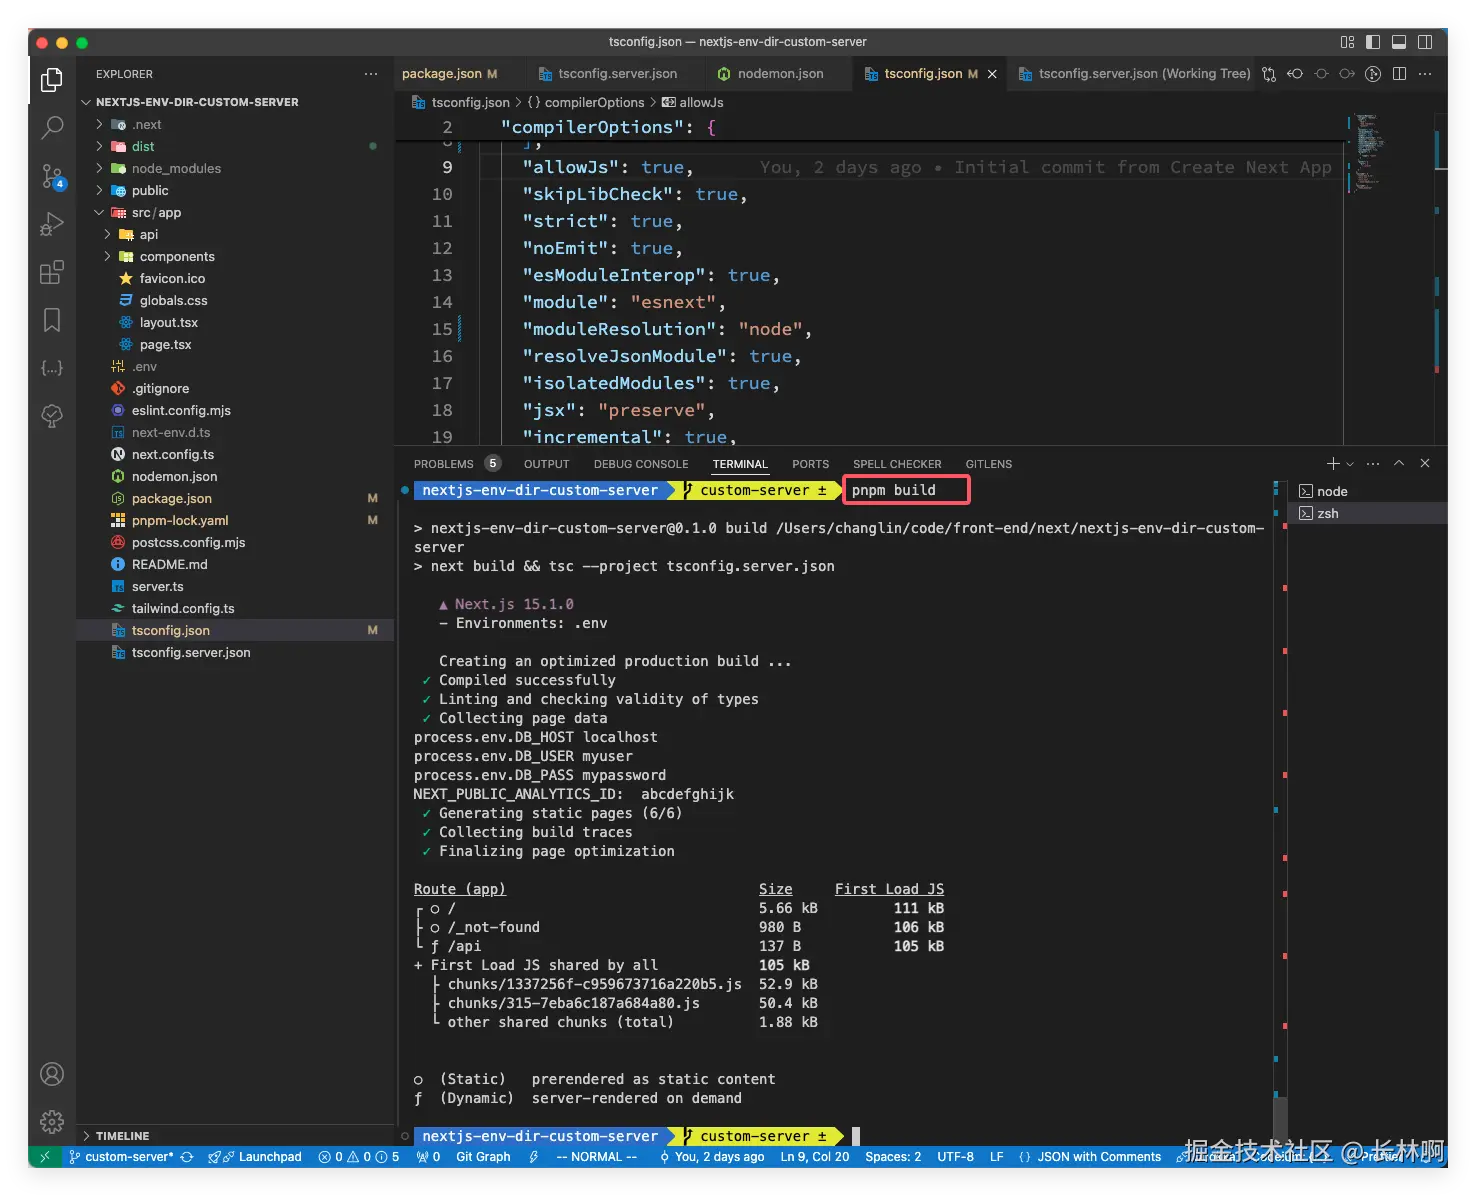Open the nodemon.json editor tab
The image size is (1476, 1196).
click(x=780, y=74)
